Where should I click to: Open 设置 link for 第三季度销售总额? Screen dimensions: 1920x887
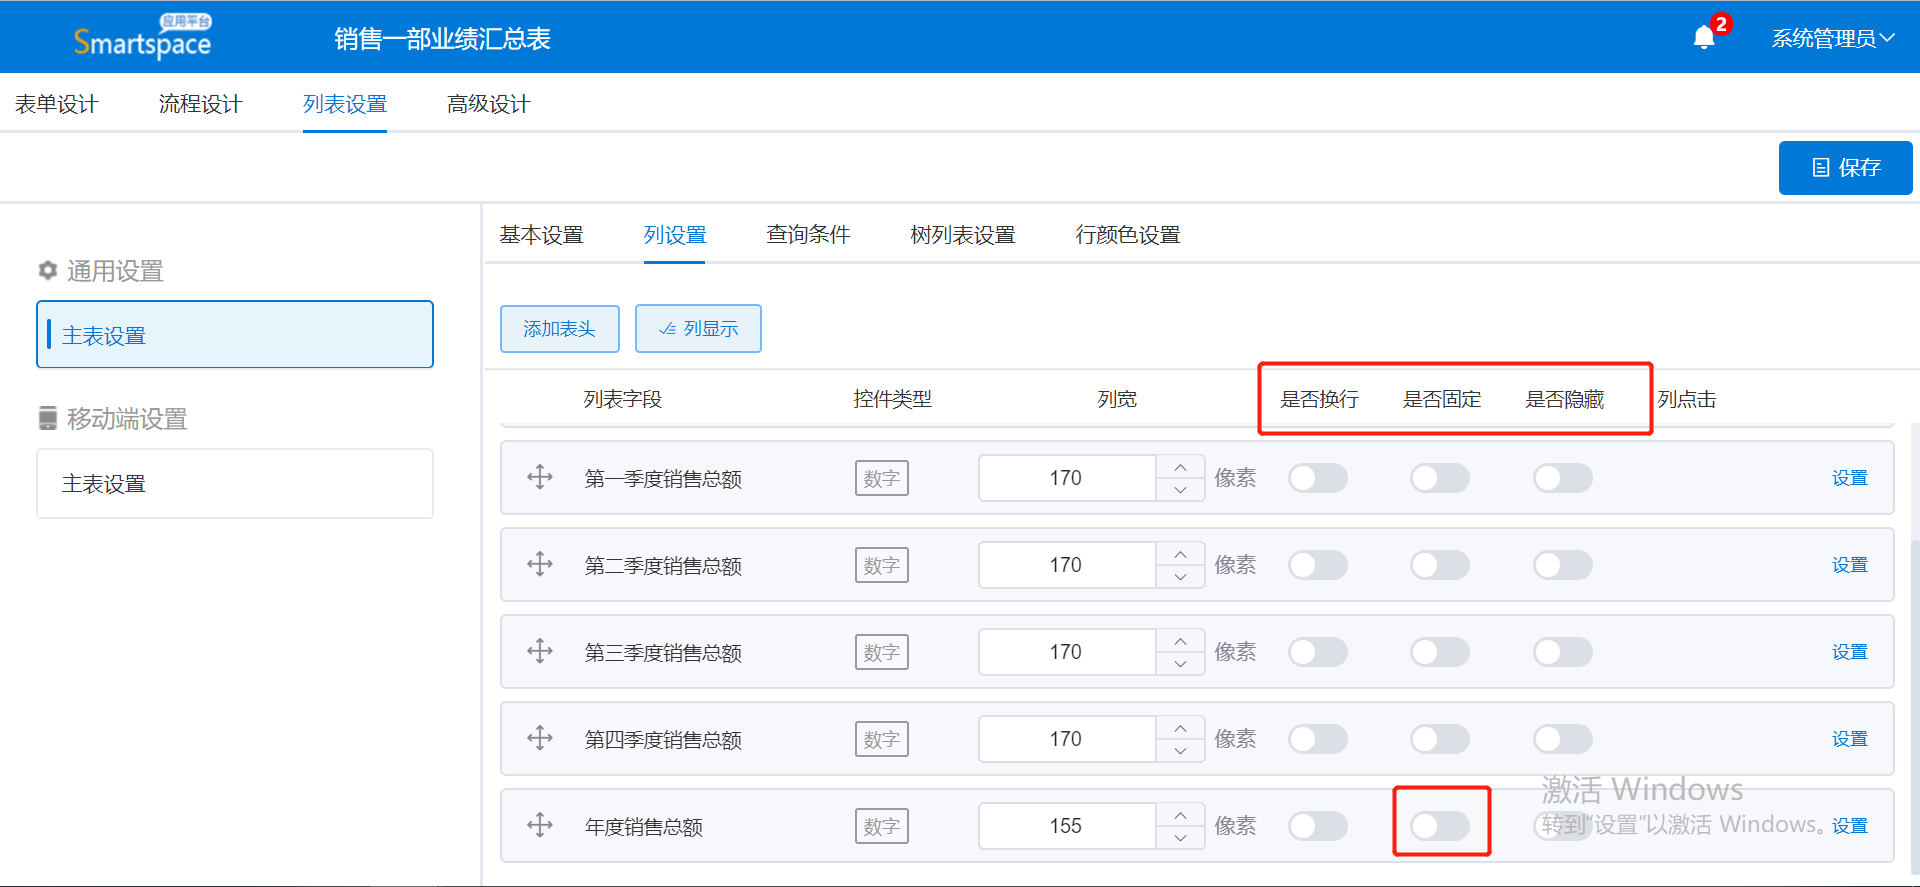pyautogui.click(x=1850, y=652)
